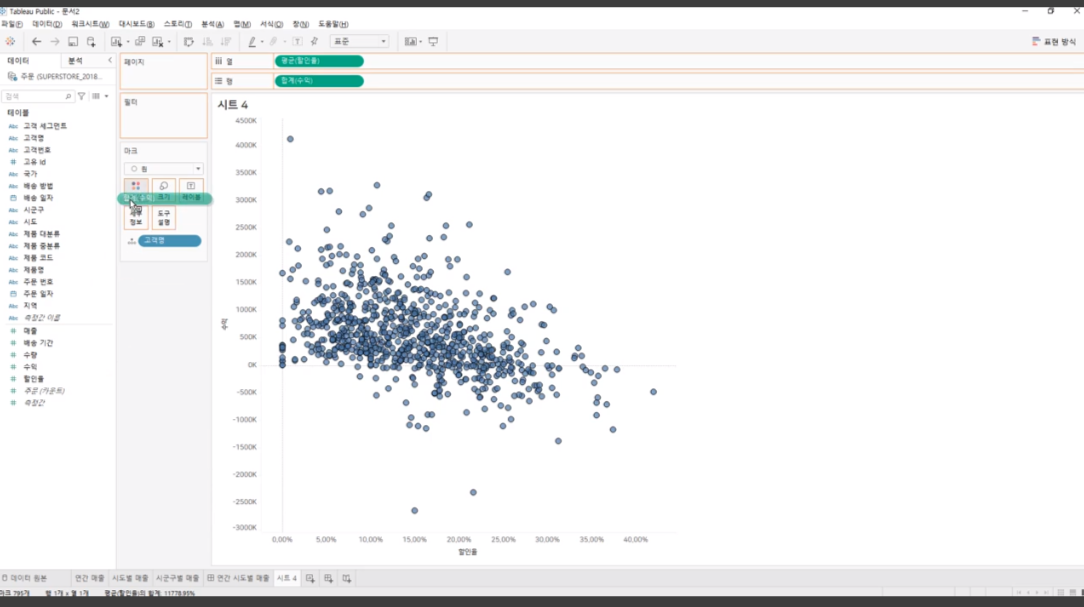This screenshot has width=1084, height=607.
Task: Open the 표준 view size dropdown
Action: (x=359, y=41)
